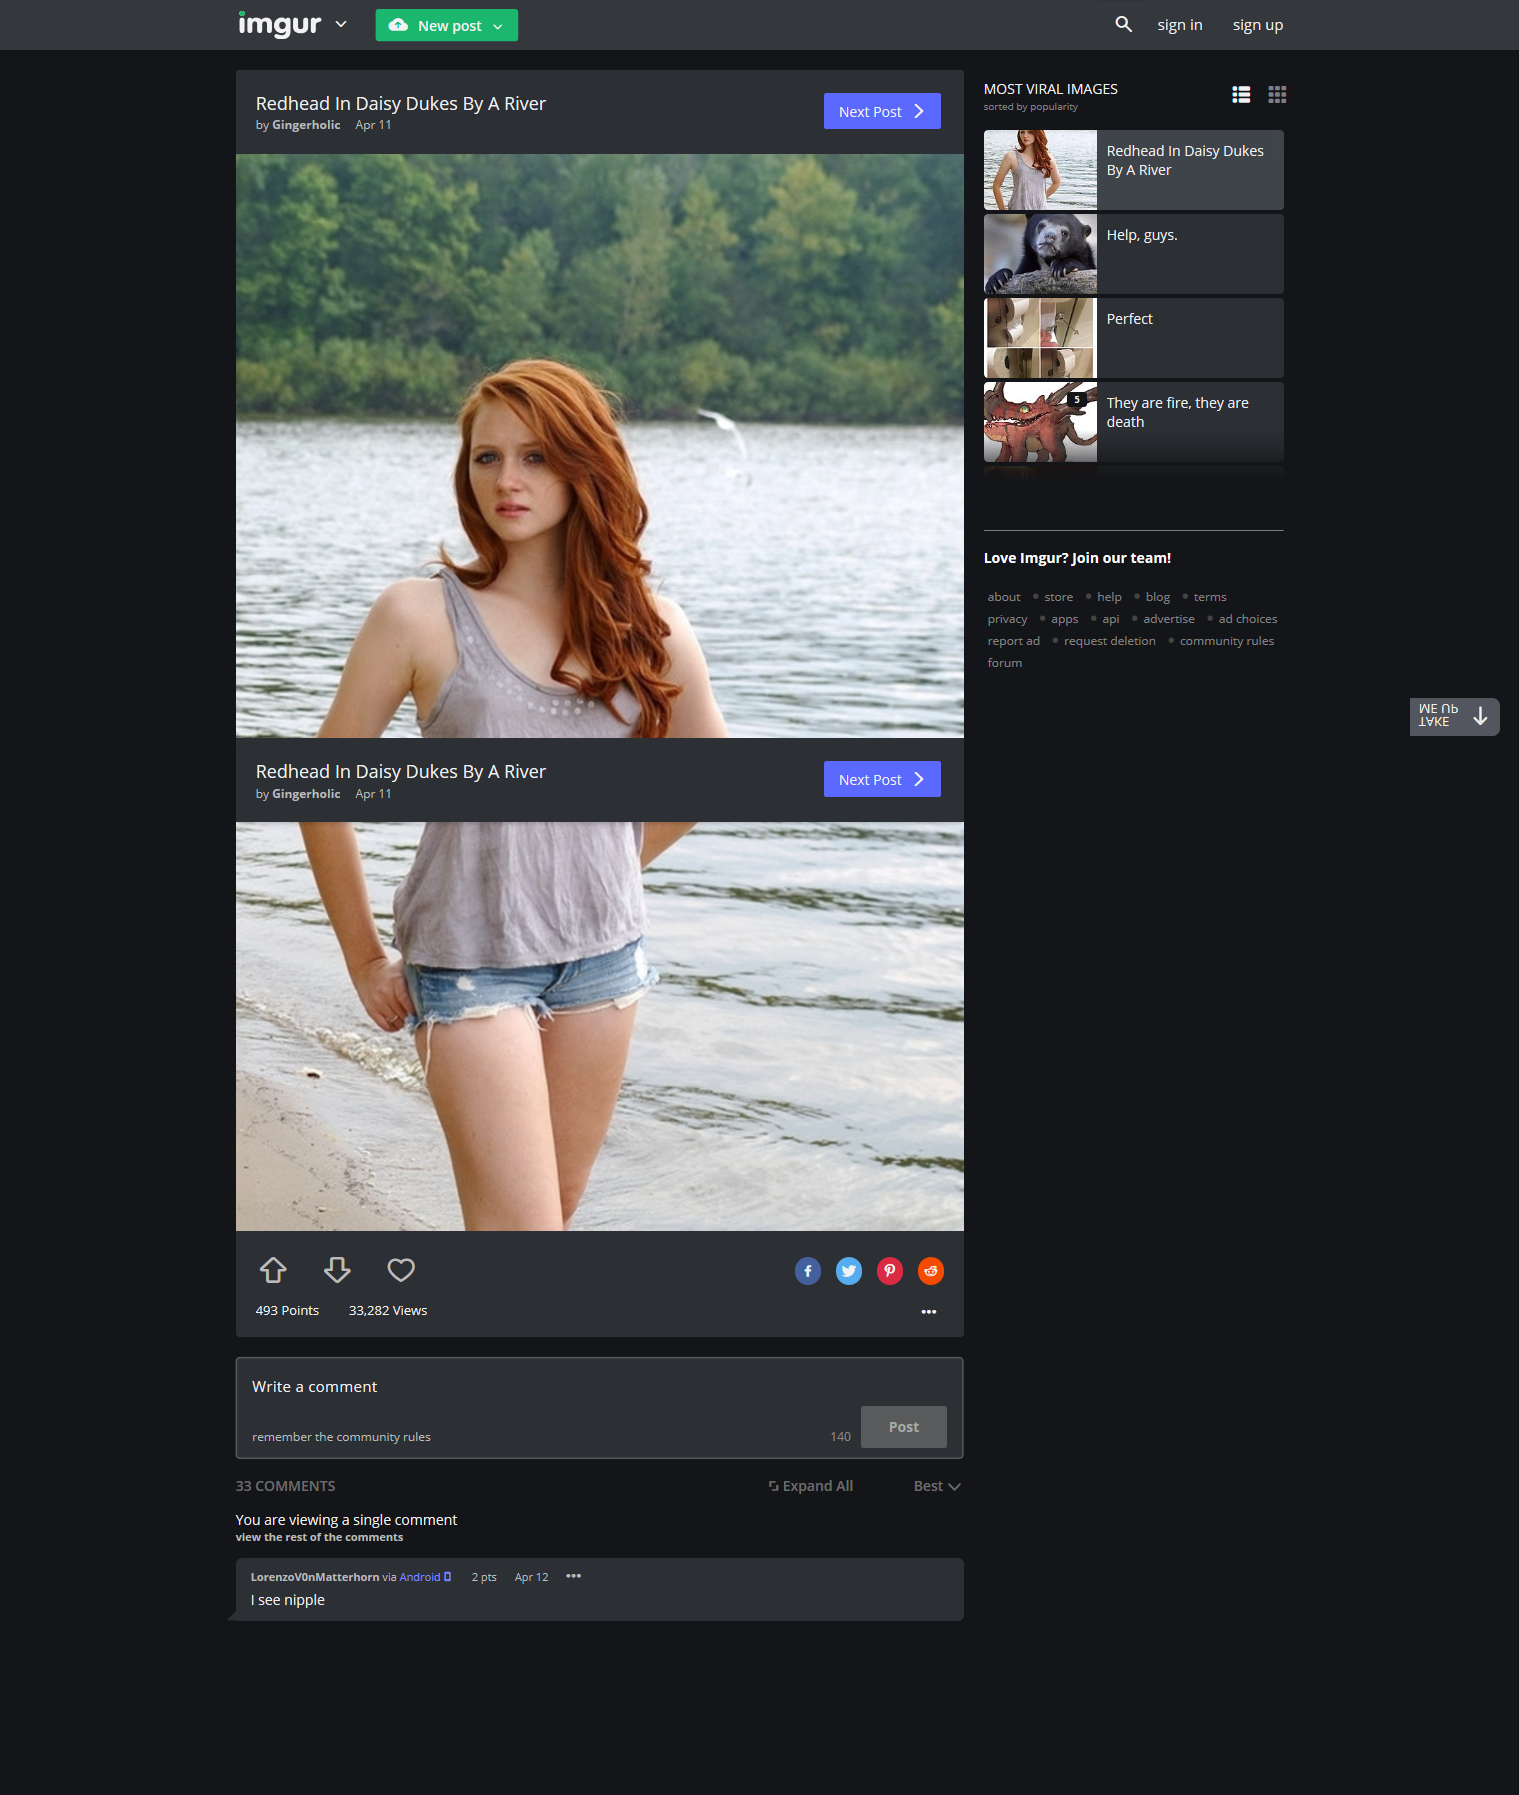Open comment options three-dot menu
Viewport: 1519px width, 1795px height.
pos(573,1576)
